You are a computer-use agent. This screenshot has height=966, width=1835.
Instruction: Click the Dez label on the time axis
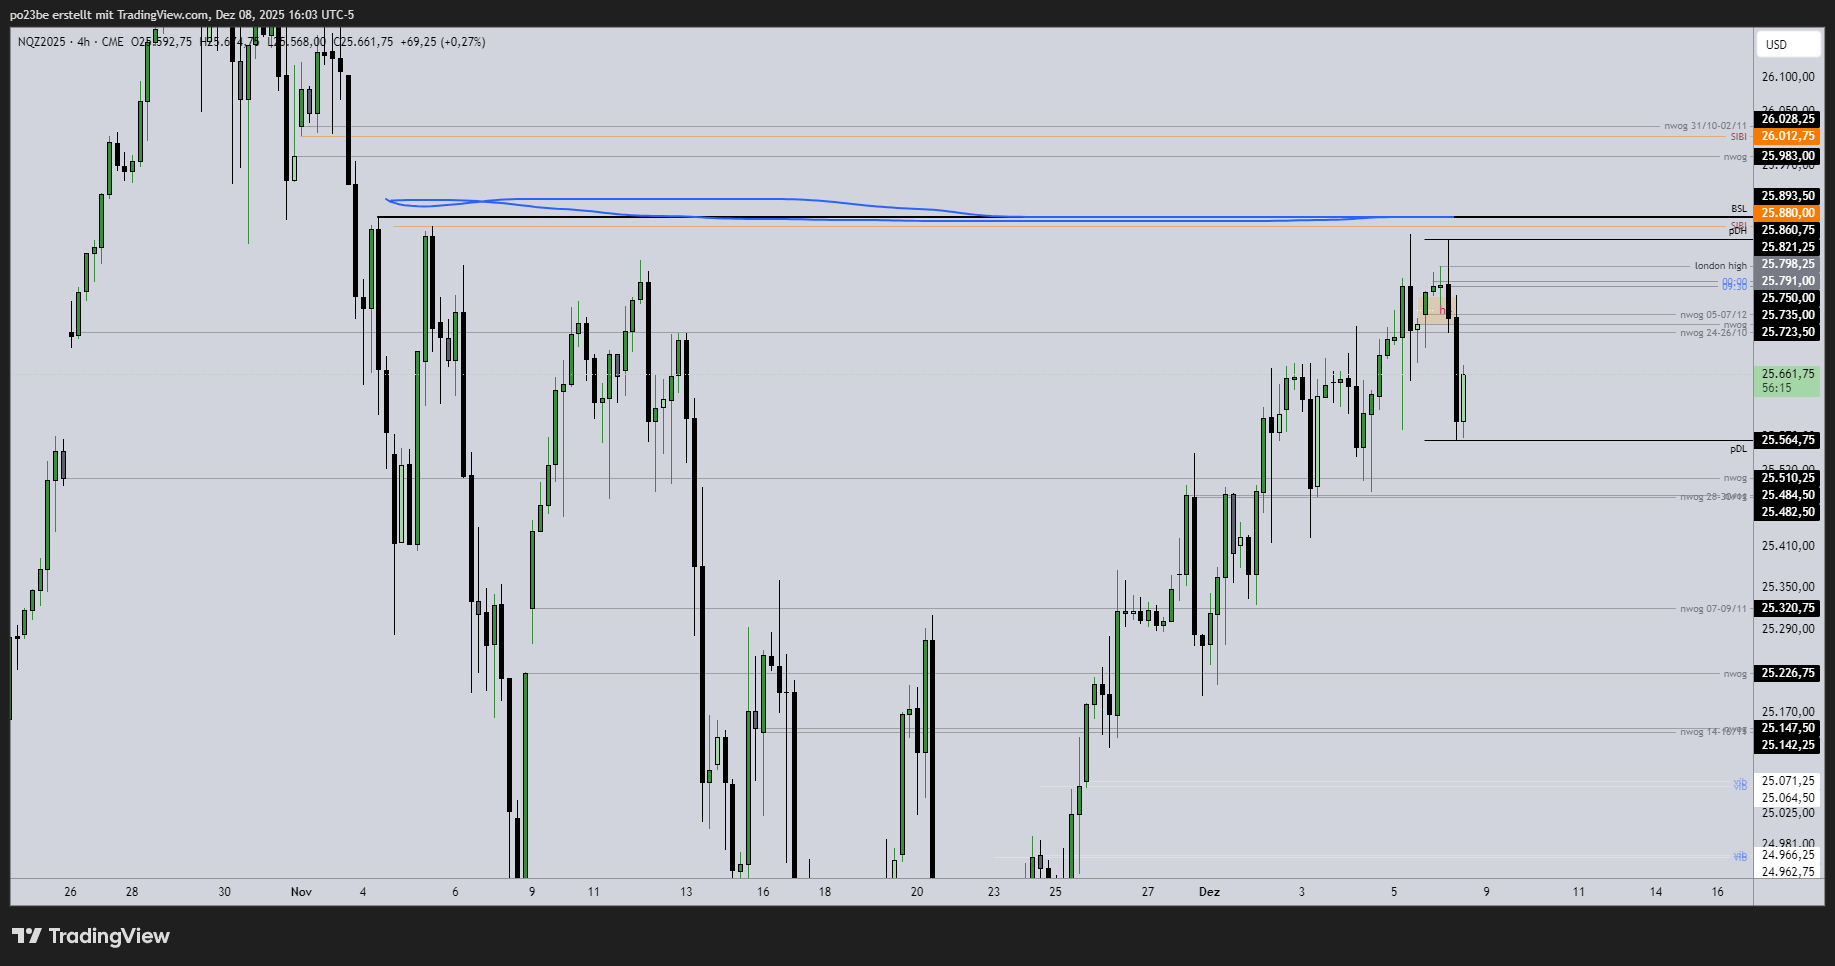pyautogui.click(x=1211, y=891)
